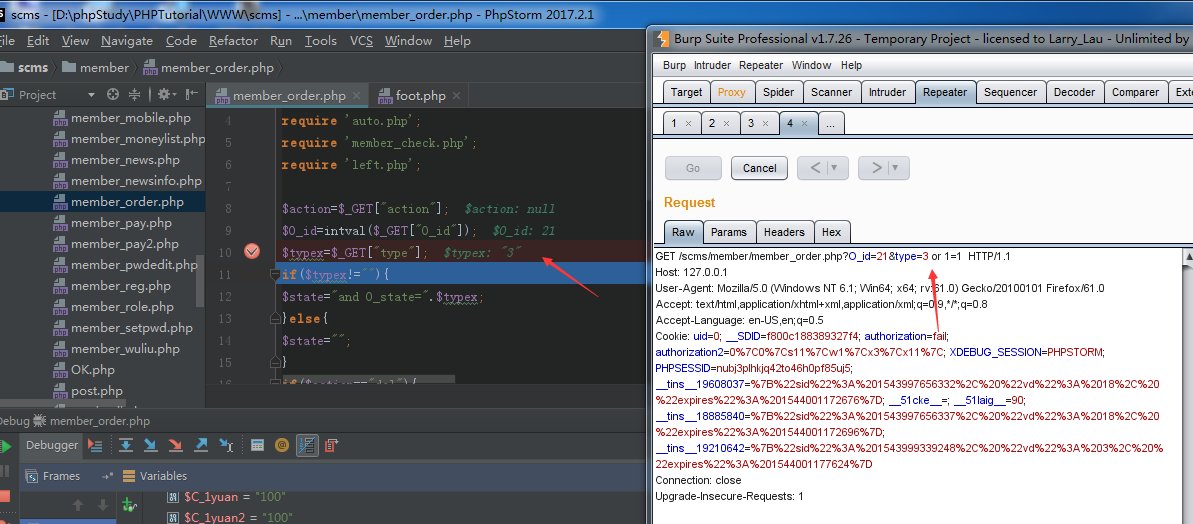The height and width of the screenshot is (524, 1193).
Task: Open Burp menu in Burp Suite
Action: pyautogui.click(x=674, y=65)
